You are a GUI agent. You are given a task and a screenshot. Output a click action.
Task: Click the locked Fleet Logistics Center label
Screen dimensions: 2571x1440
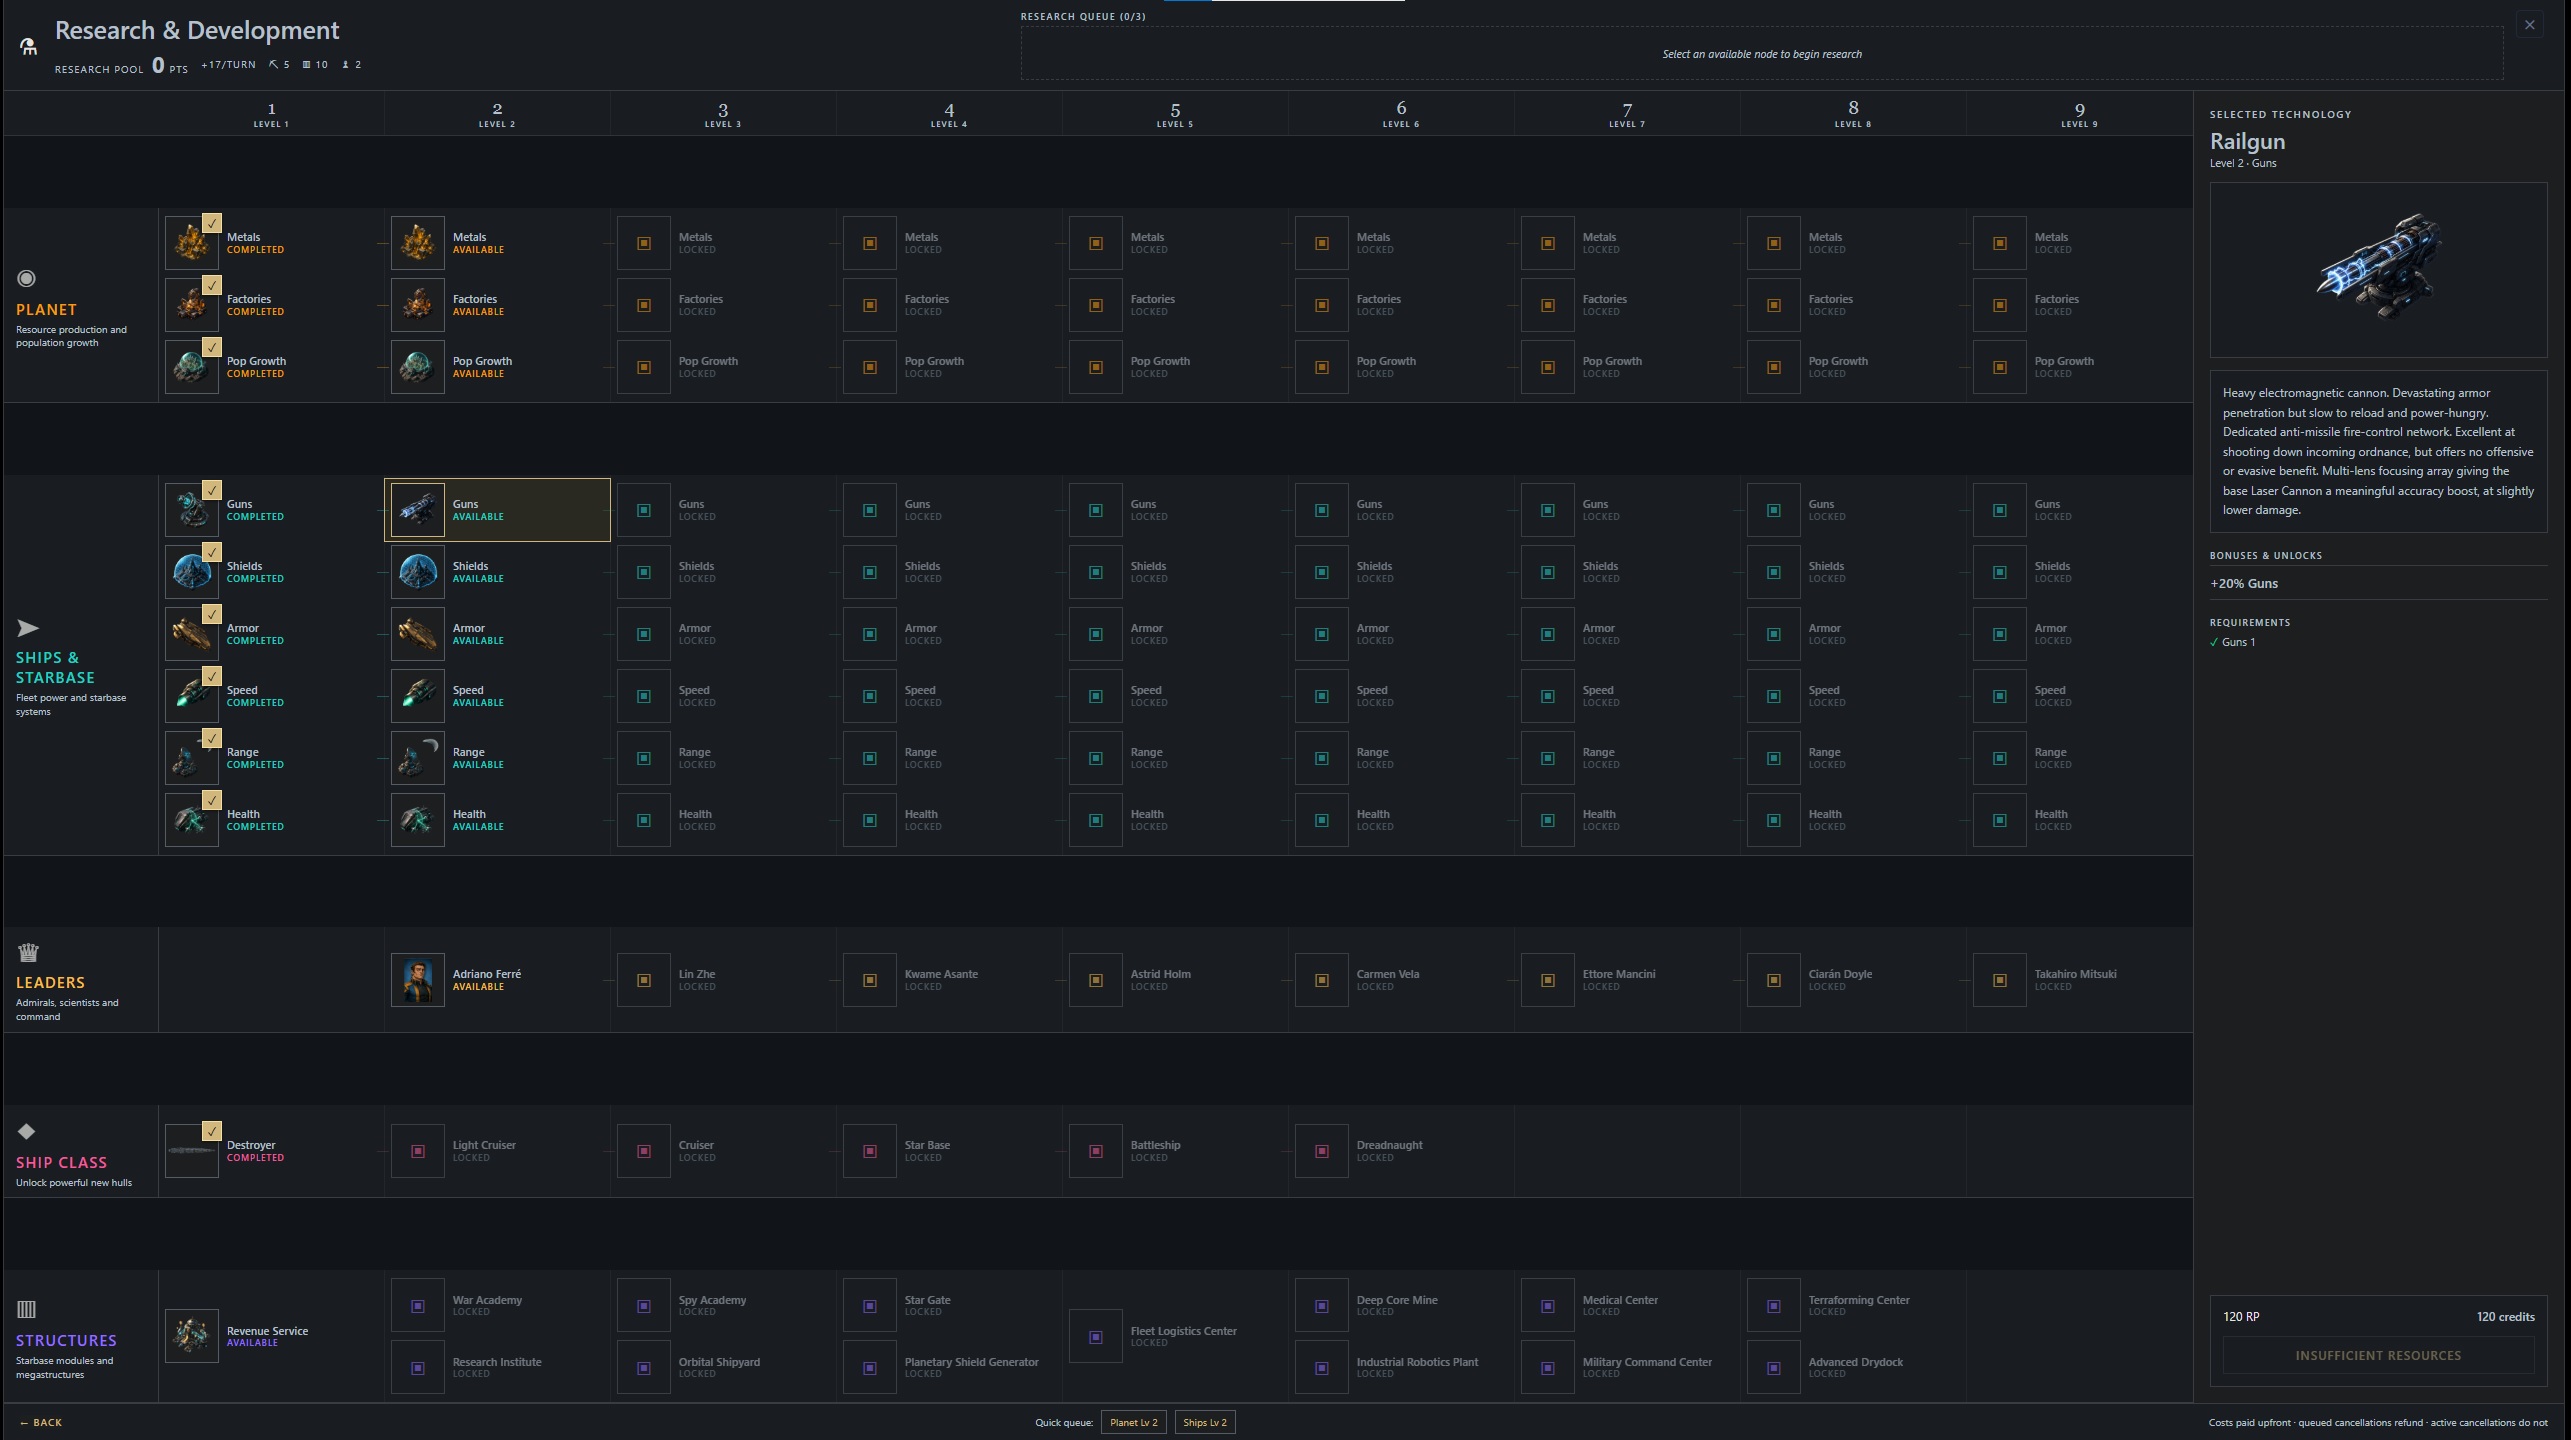pos(1183,1331)
